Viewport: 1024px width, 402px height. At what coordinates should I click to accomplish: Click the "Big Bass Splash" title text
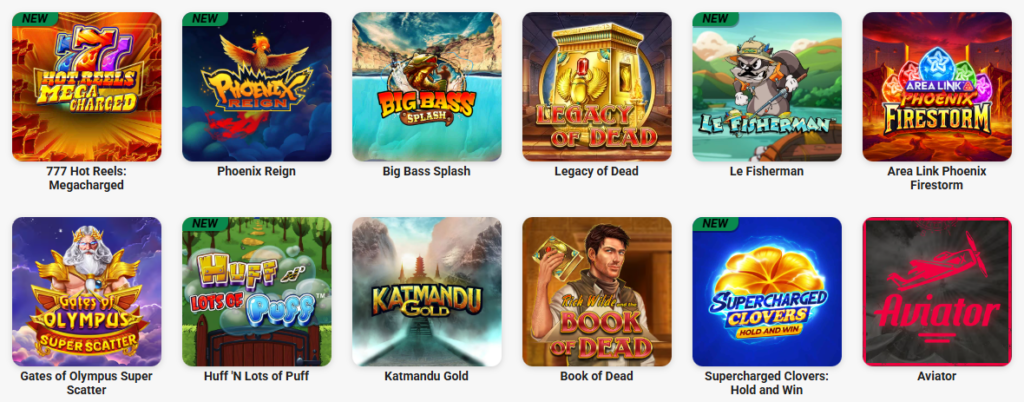coord(426,172)
